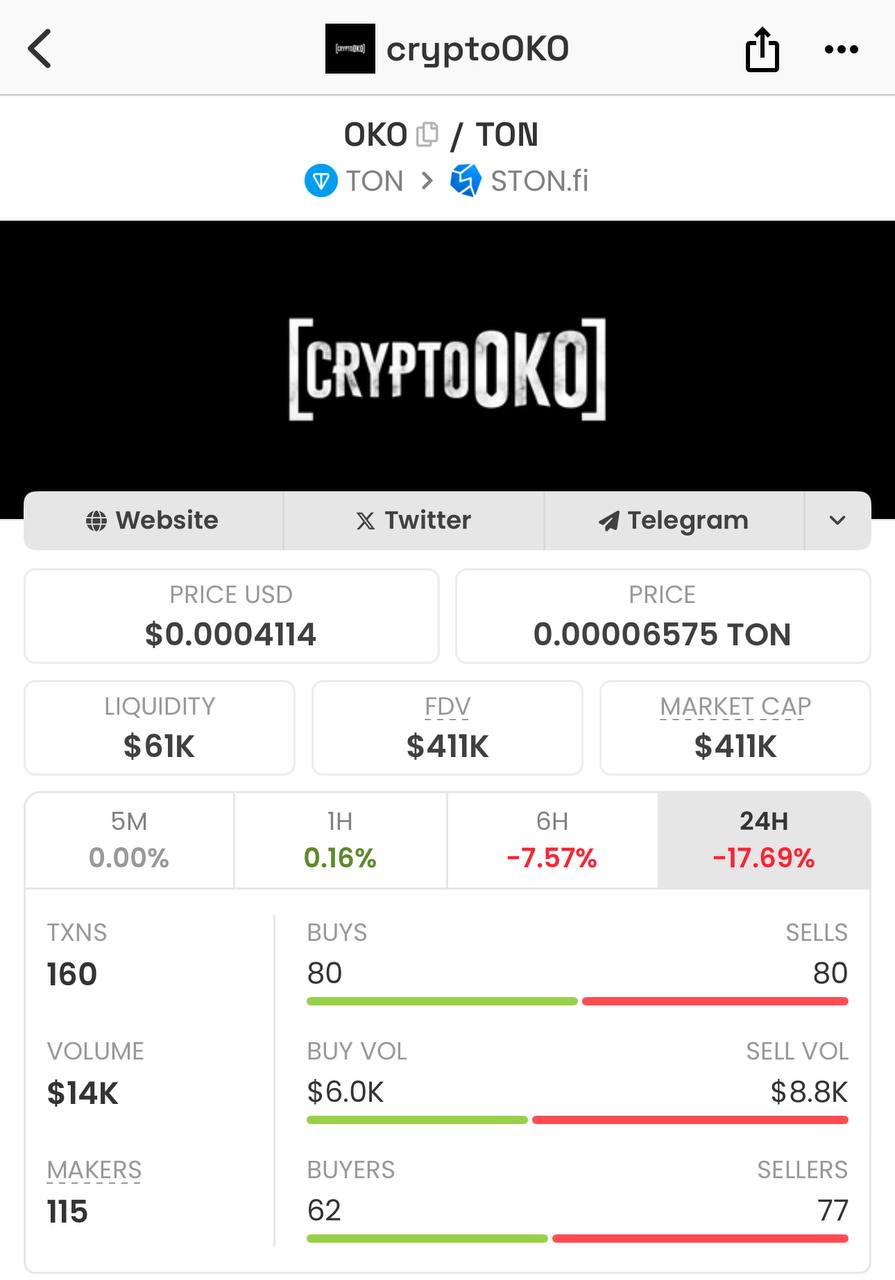Copy OKO token address icon

427,134
